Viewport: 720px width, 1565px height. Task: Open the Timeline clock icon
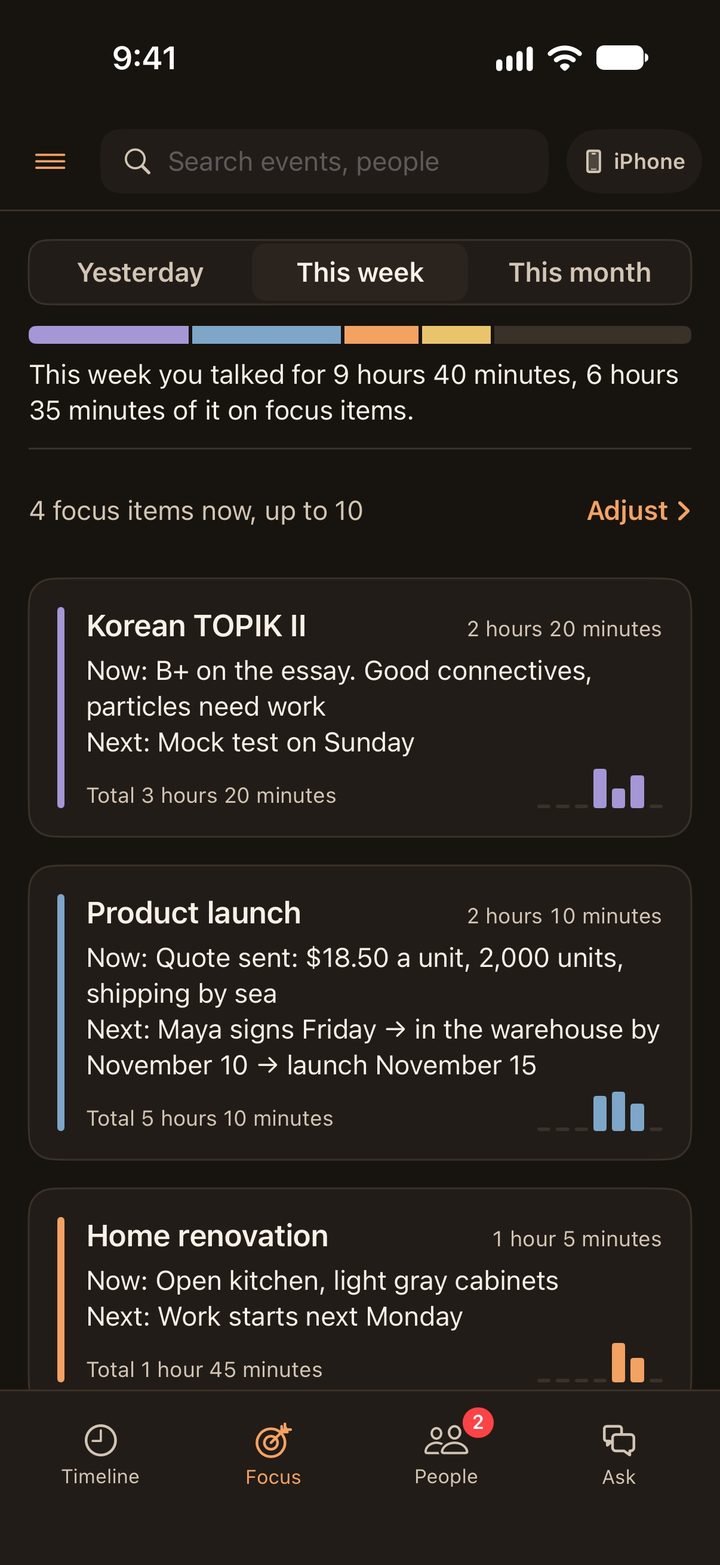100,1440
